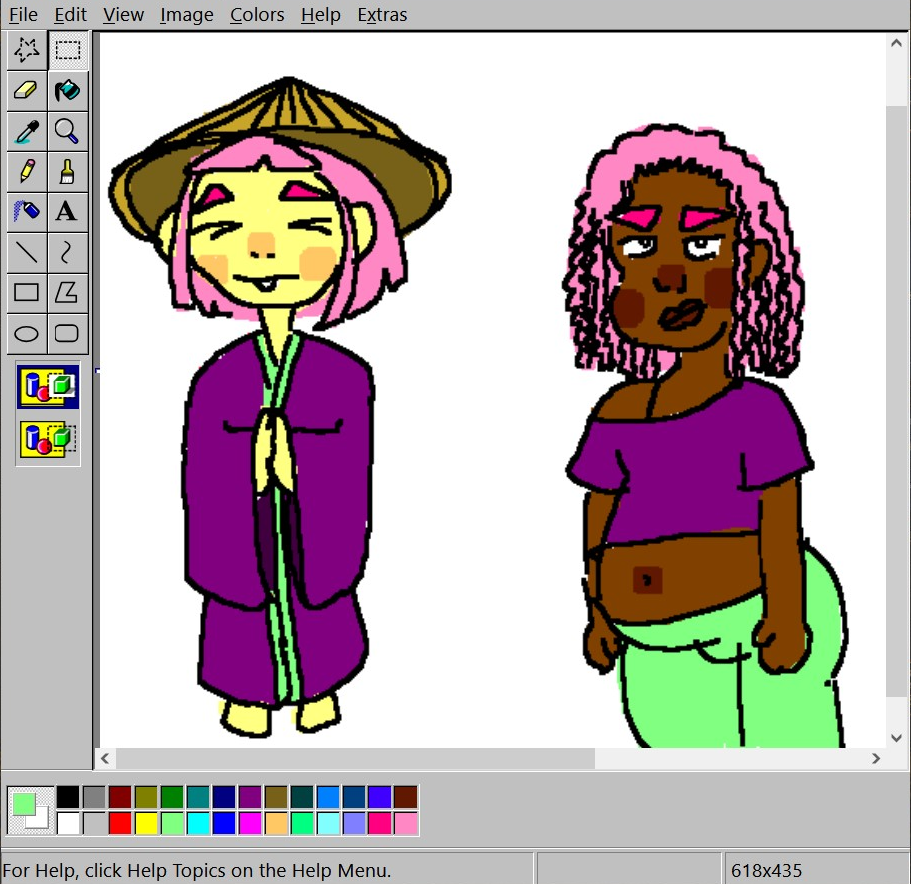Click the vertical scrollbar thumb
This screenshot has height=884, width=911.
[x=896, y=401]
